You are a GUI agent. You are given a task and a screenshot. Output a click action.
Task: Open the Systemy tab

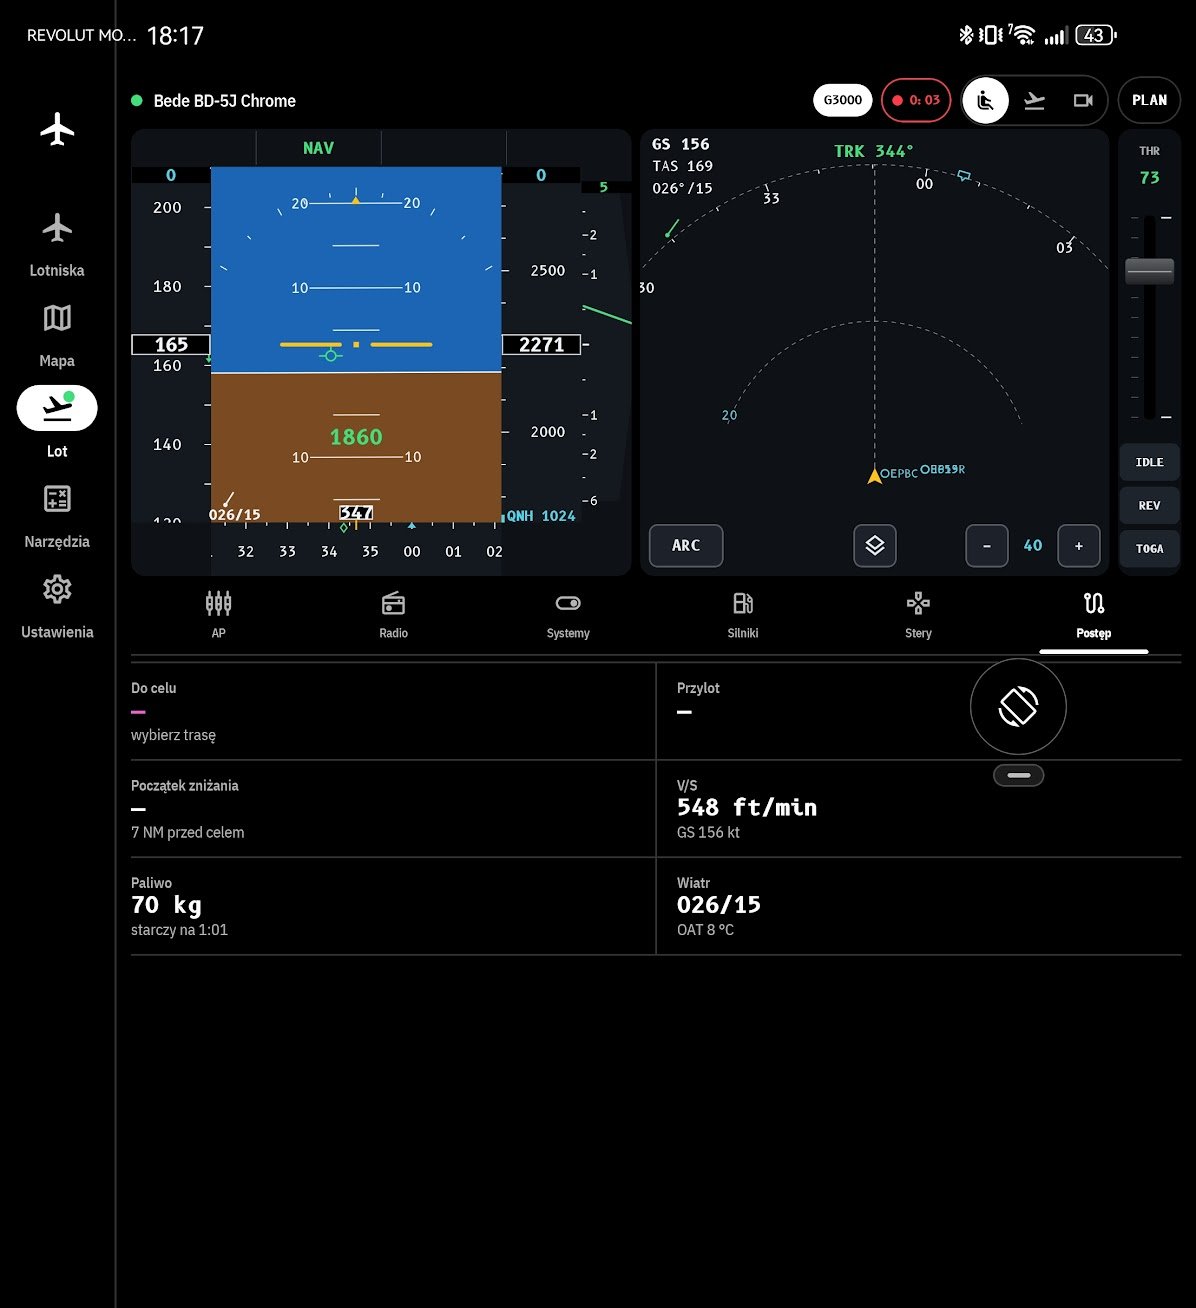(568, 615)
